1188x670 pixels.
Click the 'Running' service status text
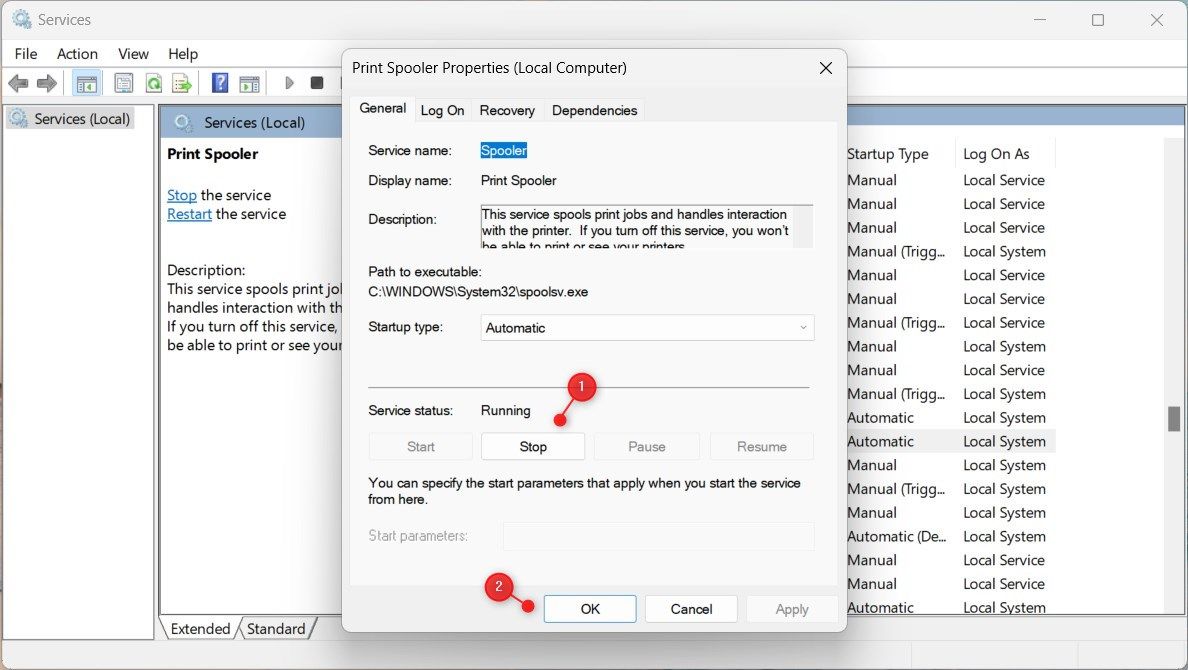click(505, 411)
